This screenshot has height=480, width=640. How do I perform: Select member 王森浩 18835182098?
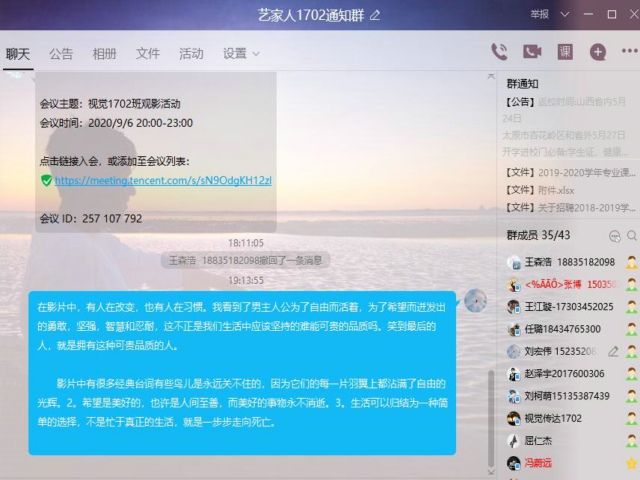click(569, 262)
